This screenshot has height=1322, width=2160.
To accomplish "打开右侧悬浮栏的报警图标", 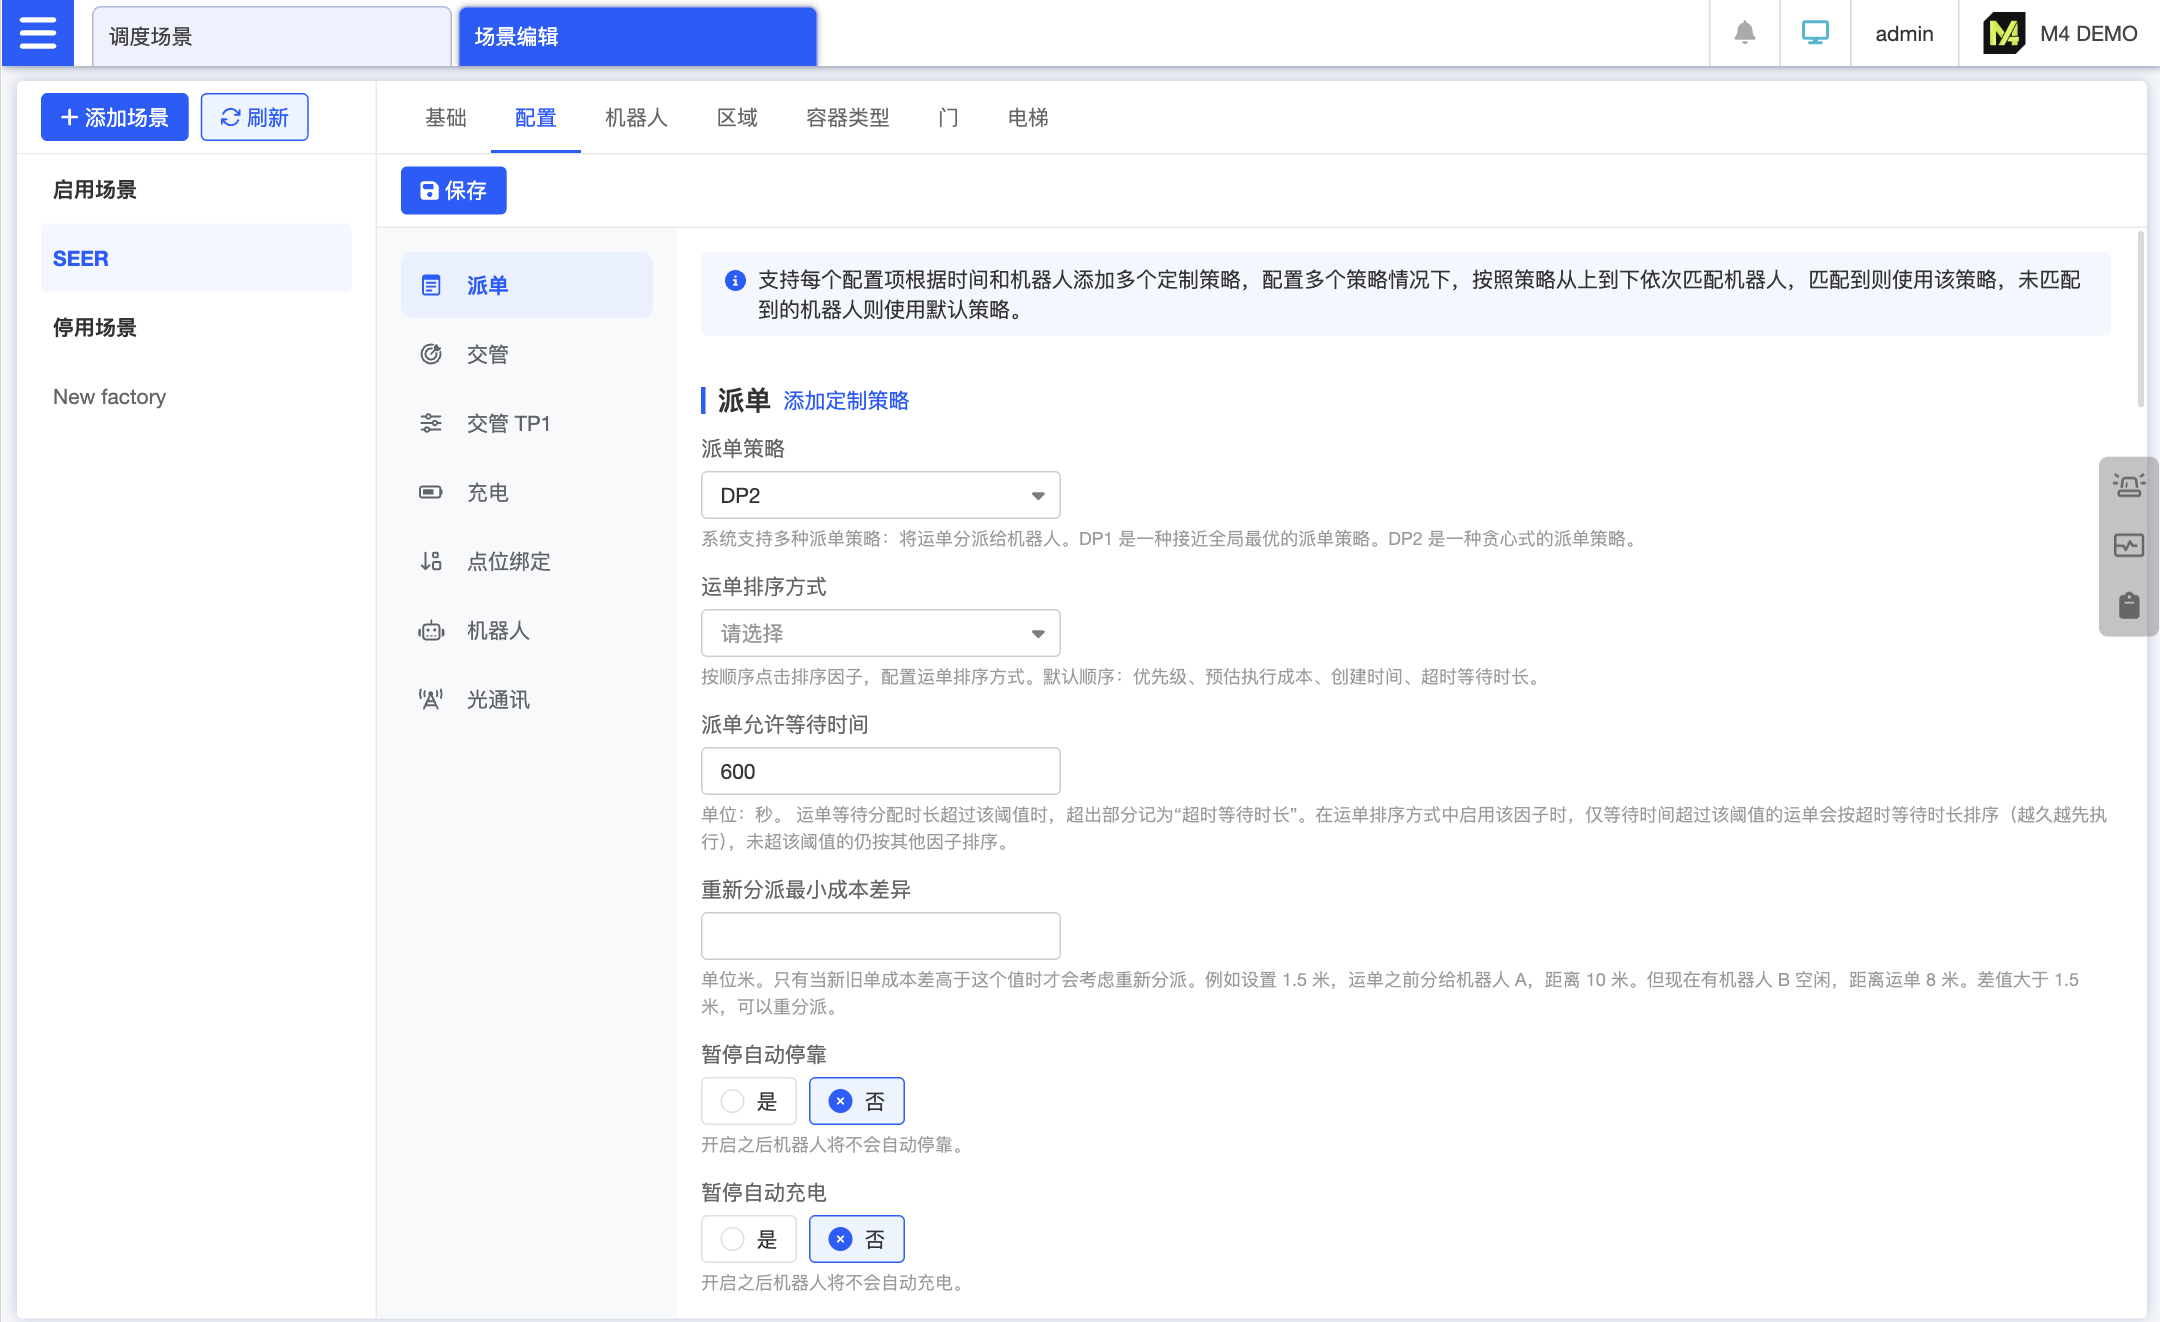I will click(x=2127, y=484).
